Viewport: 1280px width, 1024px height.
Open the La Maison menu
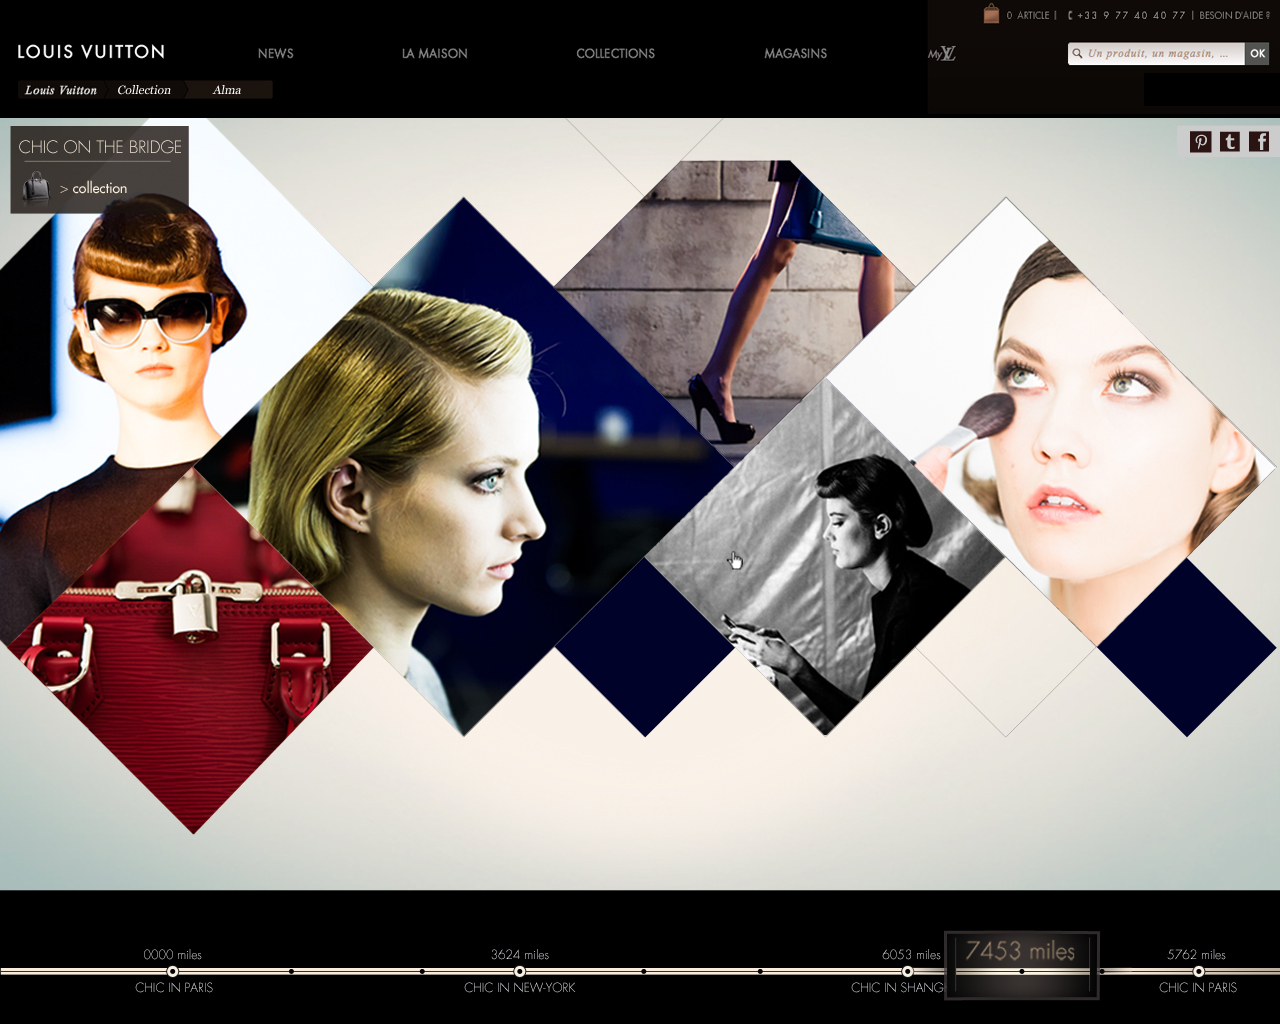434,54
